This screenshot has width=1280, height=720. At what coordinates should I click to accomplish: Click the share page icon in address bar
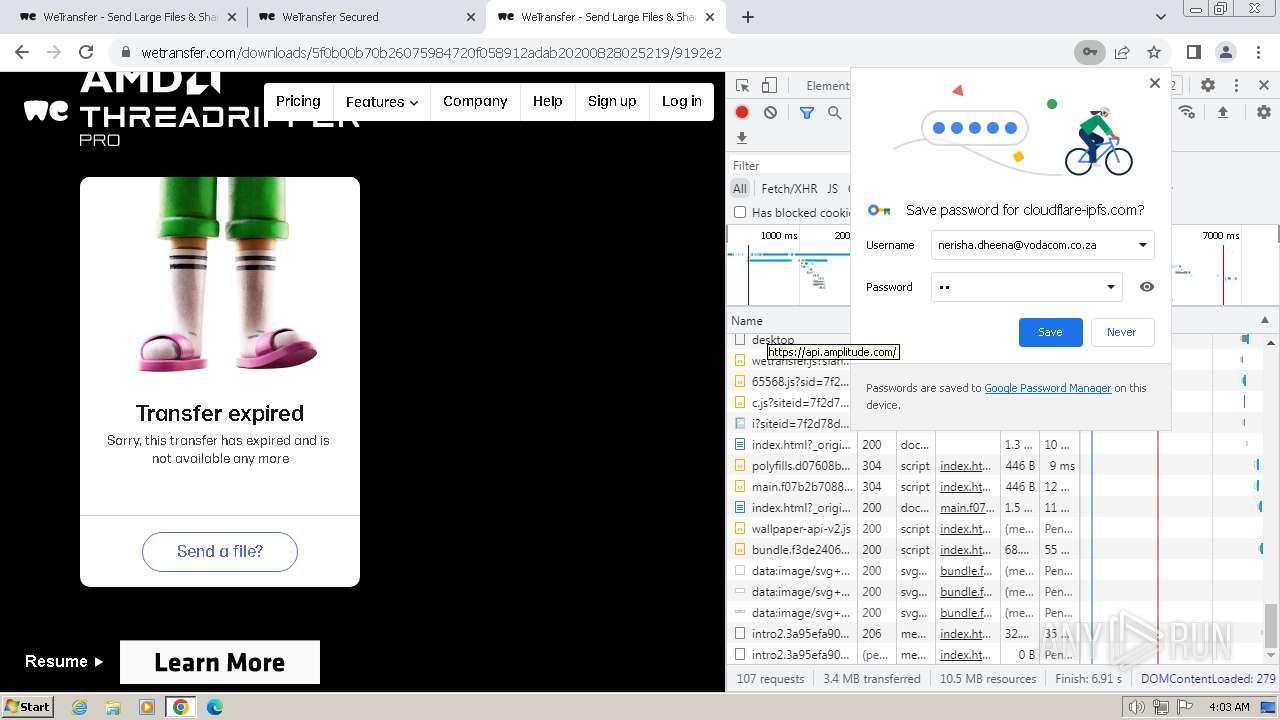coord(1122,52)
